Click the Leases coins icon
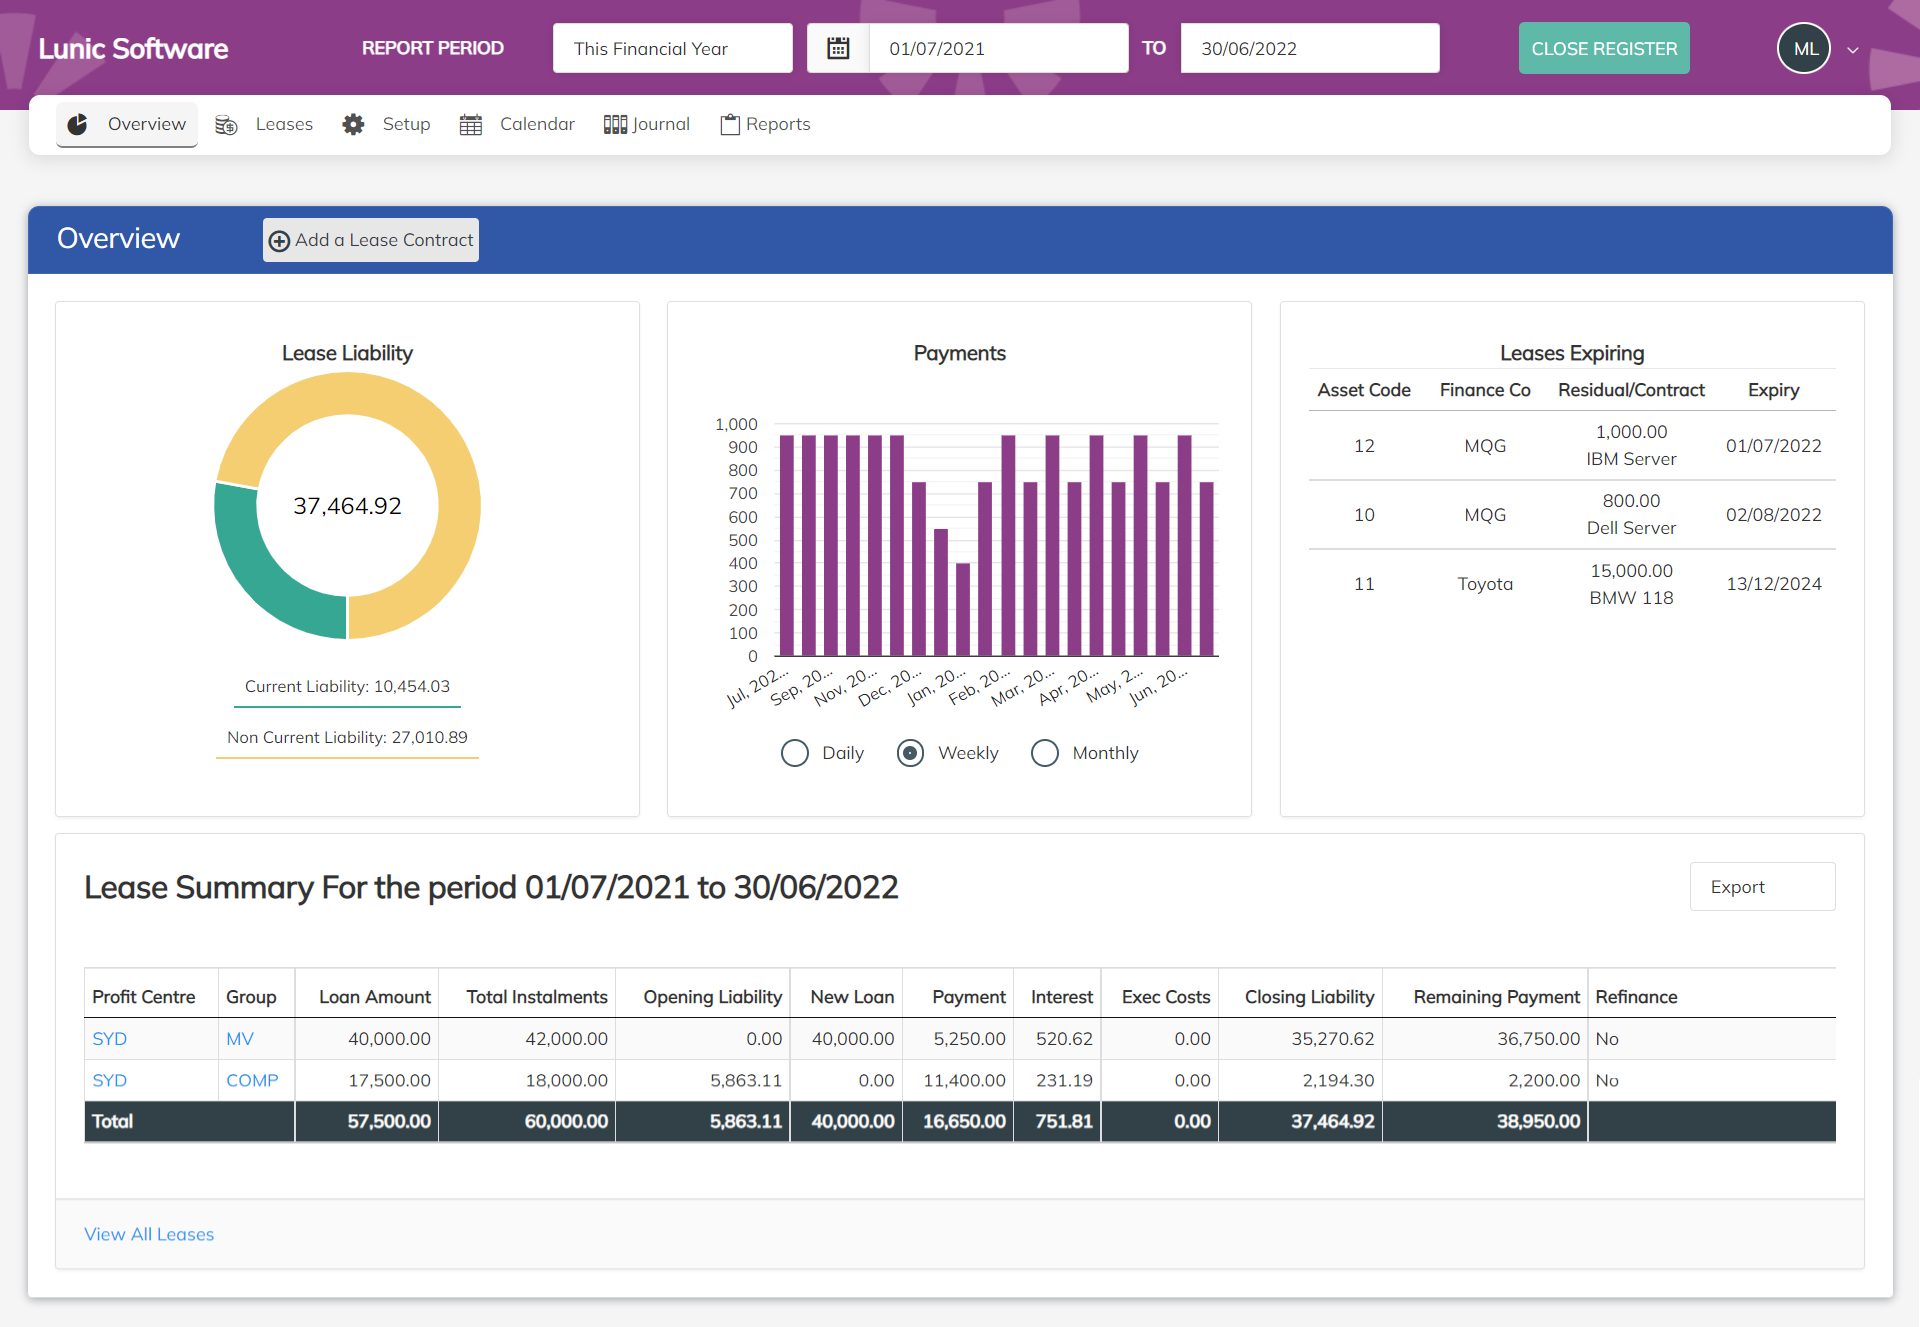The image size is (1920, 1327). (227, 125)
